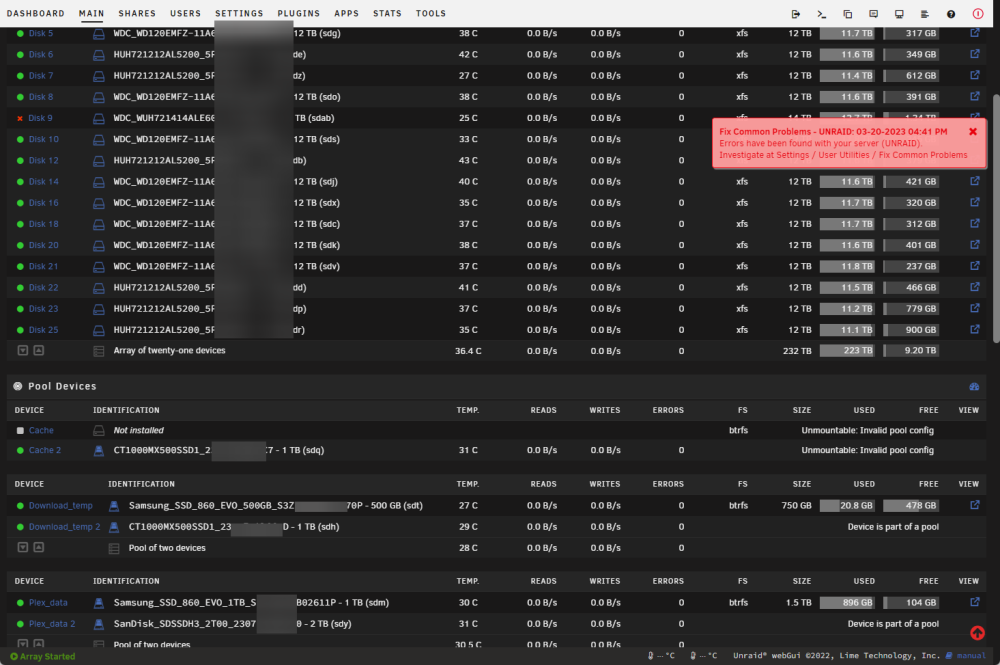The height and width of the screenshot is (665, 1000).
Task: Toggle Disk 22 green status ball
Action: 20,288
